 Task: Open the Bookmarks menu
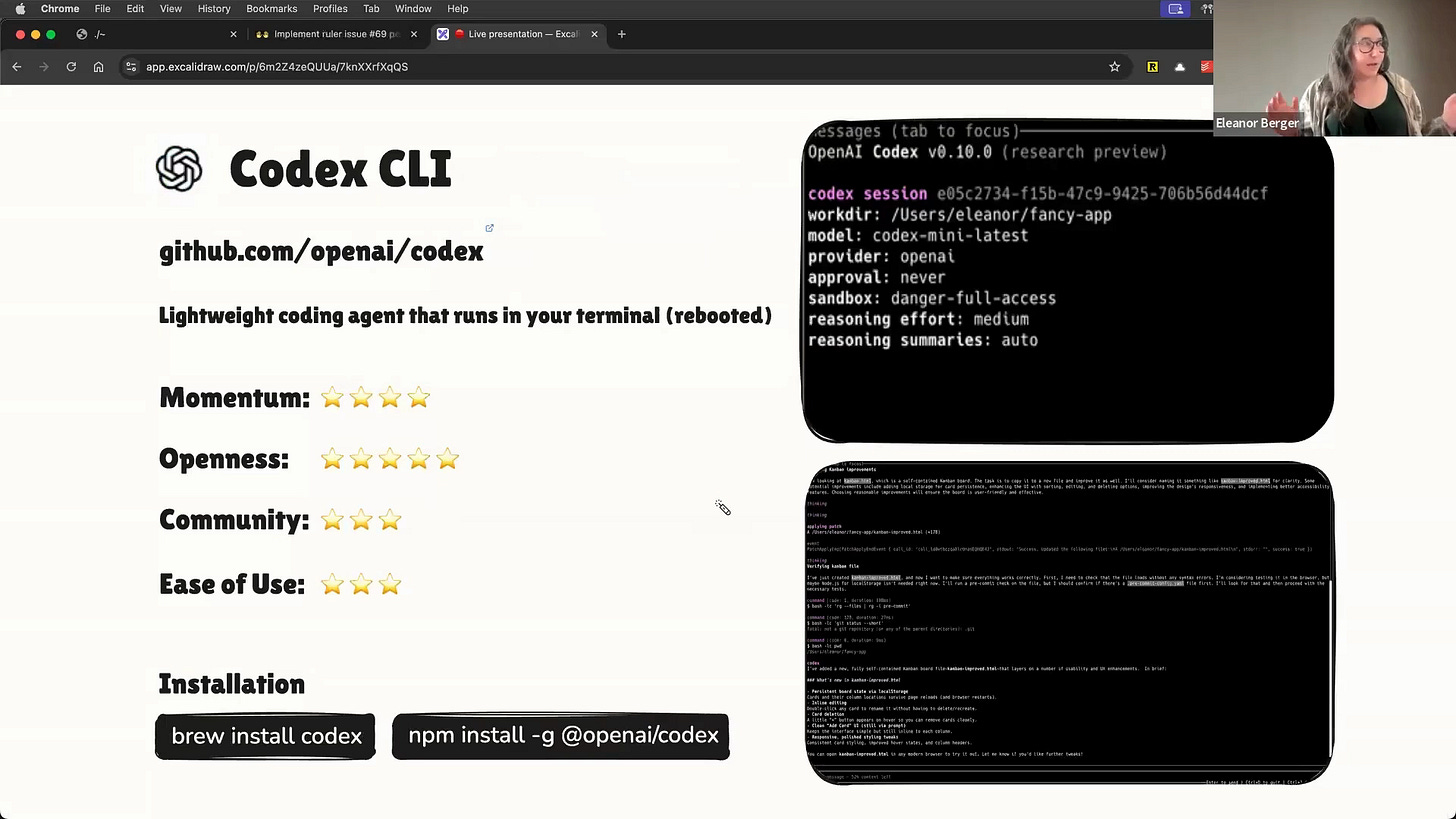[x=271, y=8]
